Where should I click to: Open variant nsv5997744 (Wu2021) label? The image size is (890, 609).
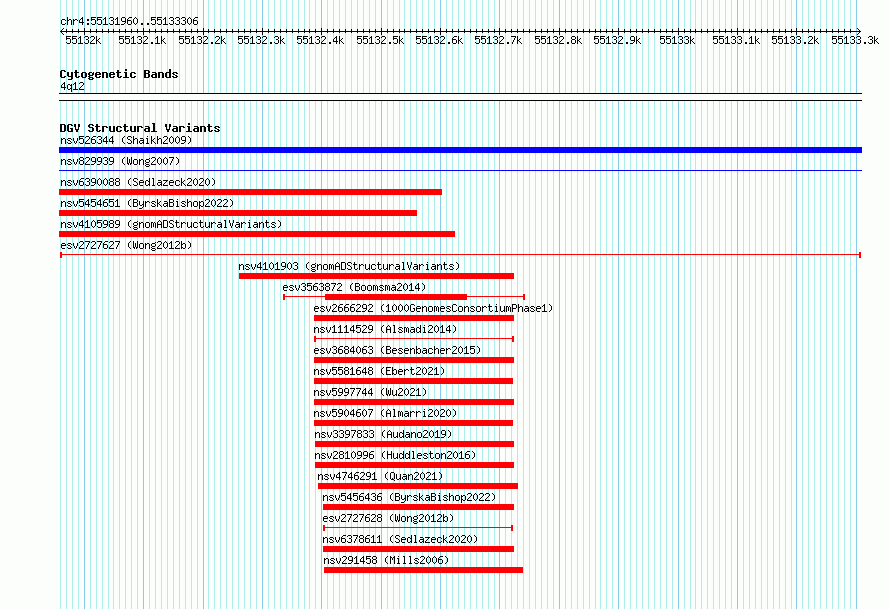[x=370, y=392]
